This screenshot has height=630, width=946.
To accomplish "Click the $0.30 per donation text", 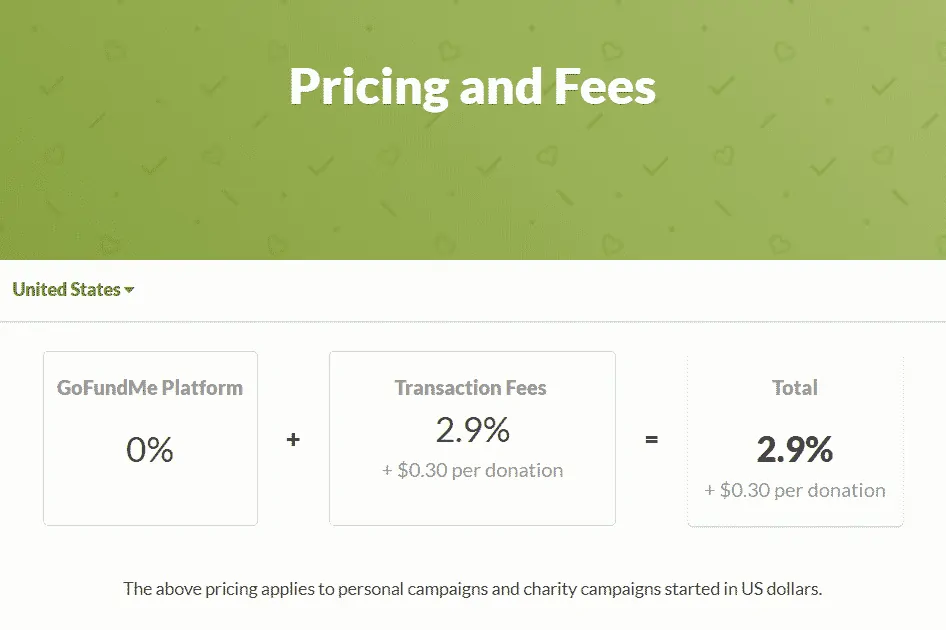I will [x=471, y=470].
